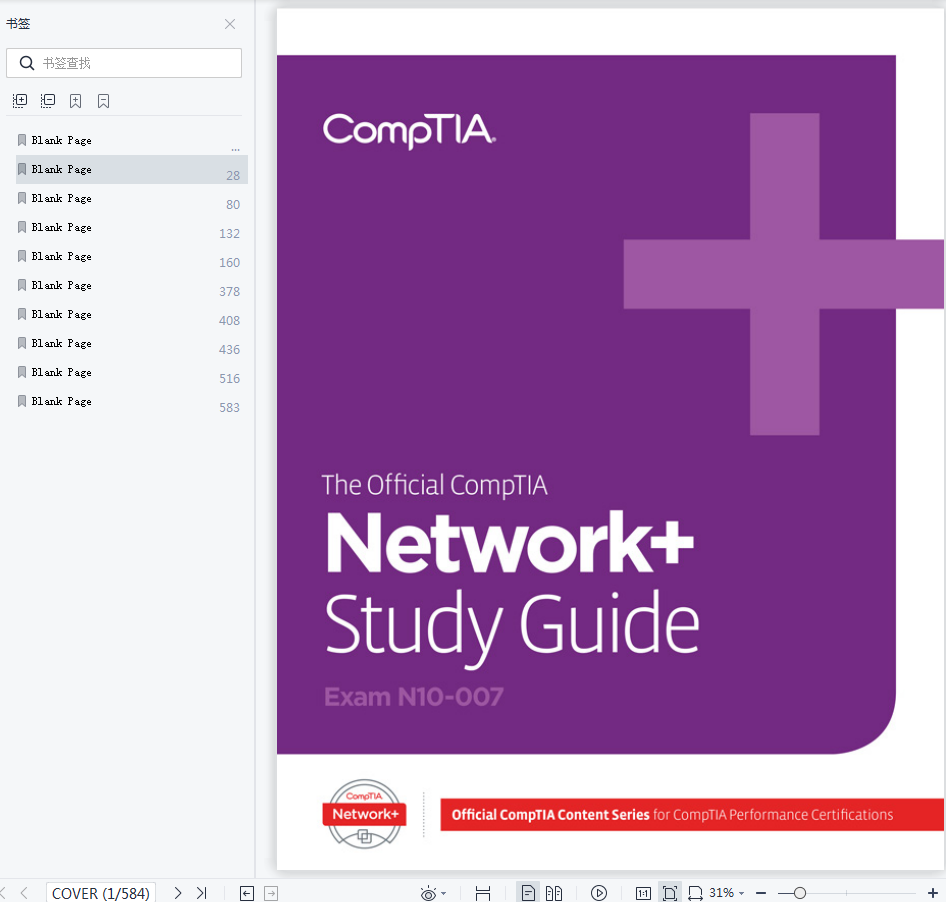946x902 pixels.
Task: Select the Blank Page bookmark showing an ellipsis
Action: (x=132, y=141)
